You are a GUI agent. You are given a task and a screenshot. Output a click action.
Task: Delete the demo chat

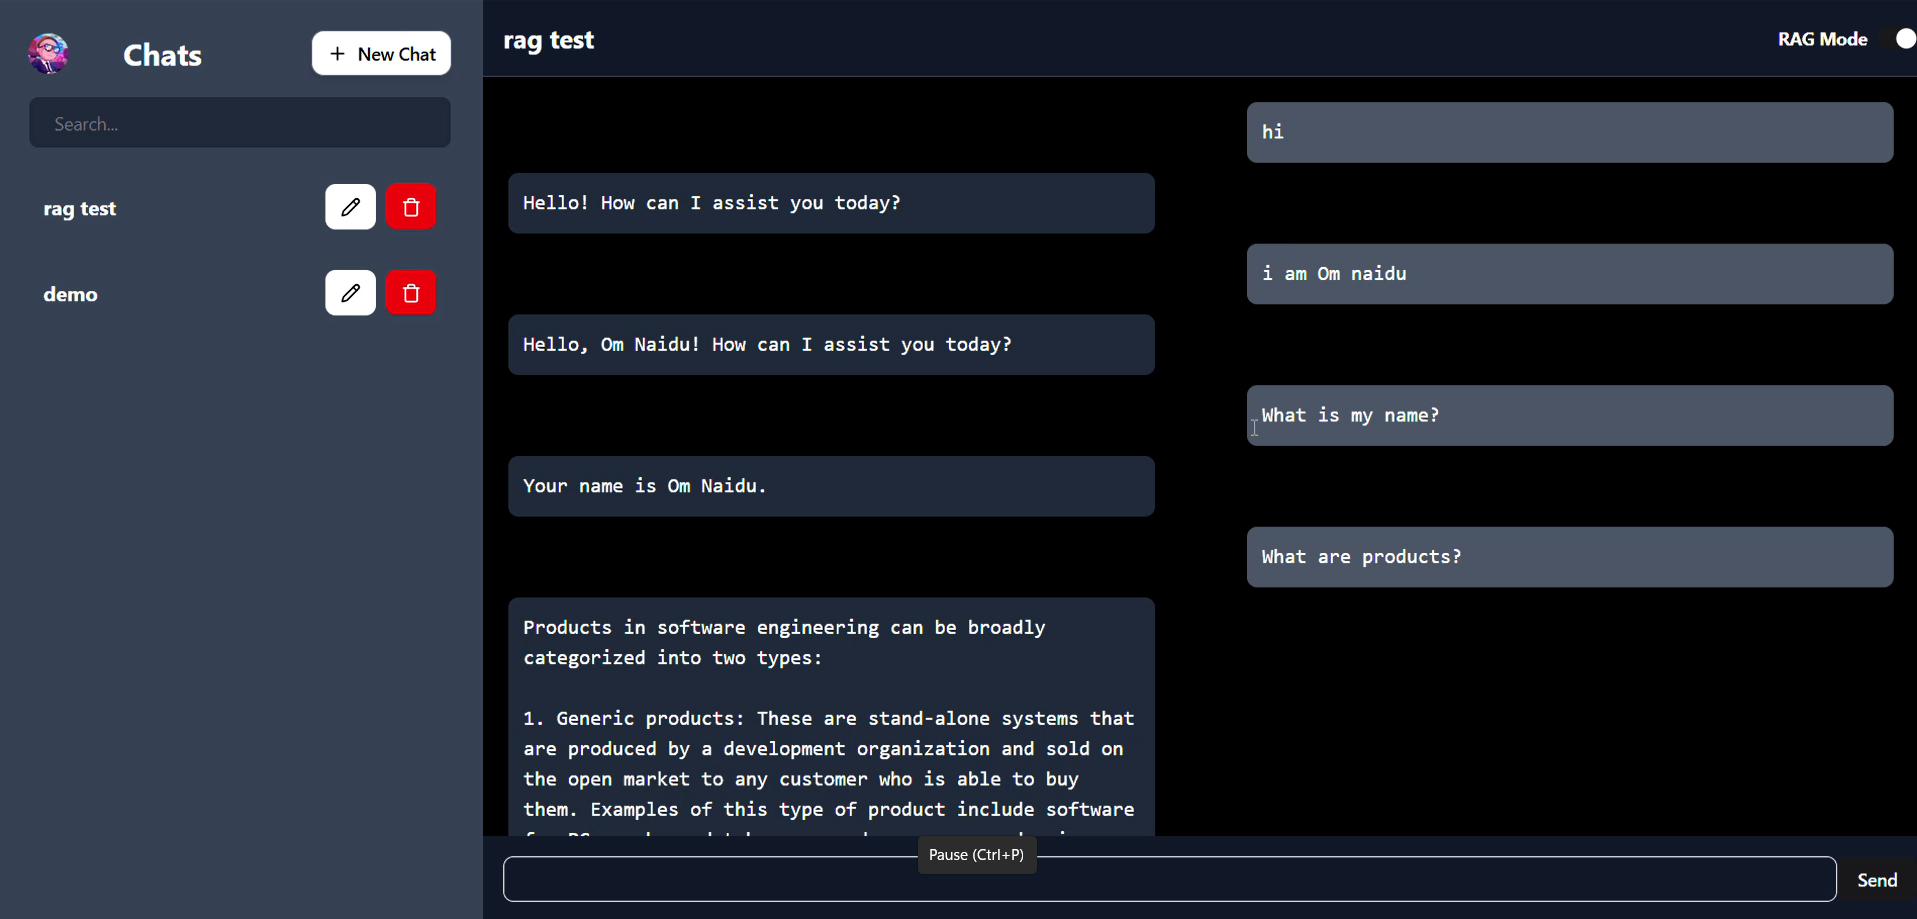pyautogui.click(x=410, y=293)
